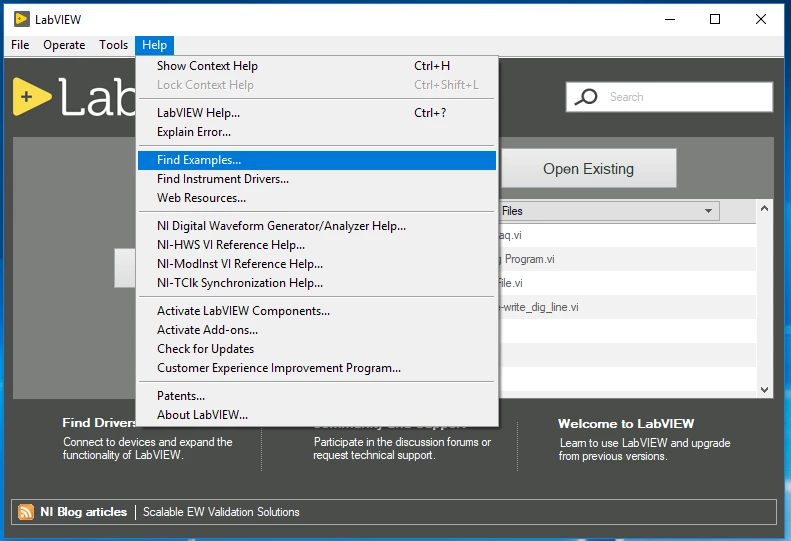Select Show Context Help
The width and height of the screenshot is (791, 541).
(317, 66)
